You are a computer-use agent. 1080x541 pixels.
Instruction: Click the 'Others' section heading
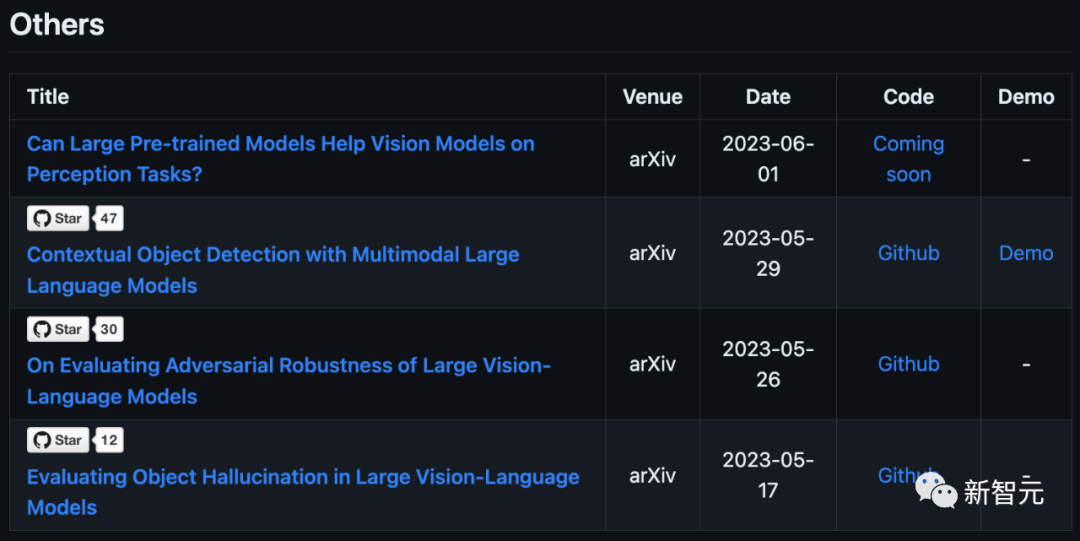click(57, 24)
